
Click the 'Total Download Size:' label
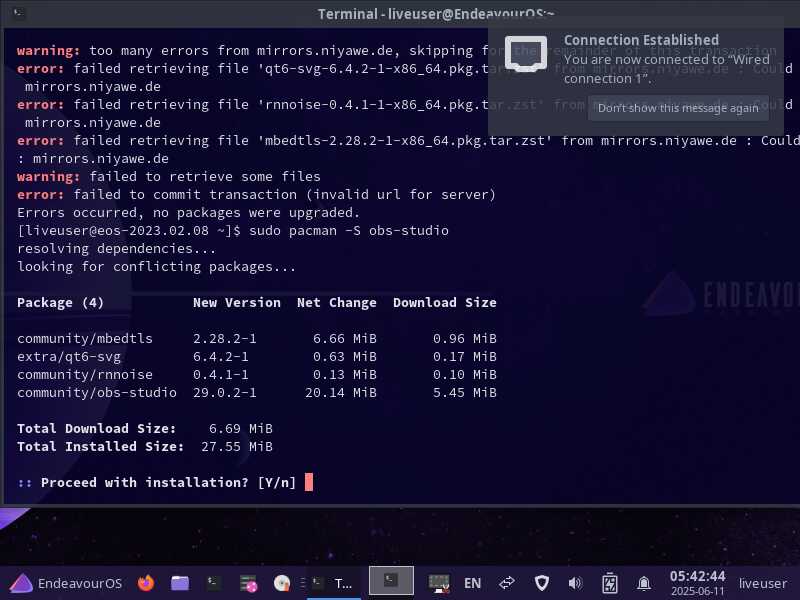coord(96,428)
